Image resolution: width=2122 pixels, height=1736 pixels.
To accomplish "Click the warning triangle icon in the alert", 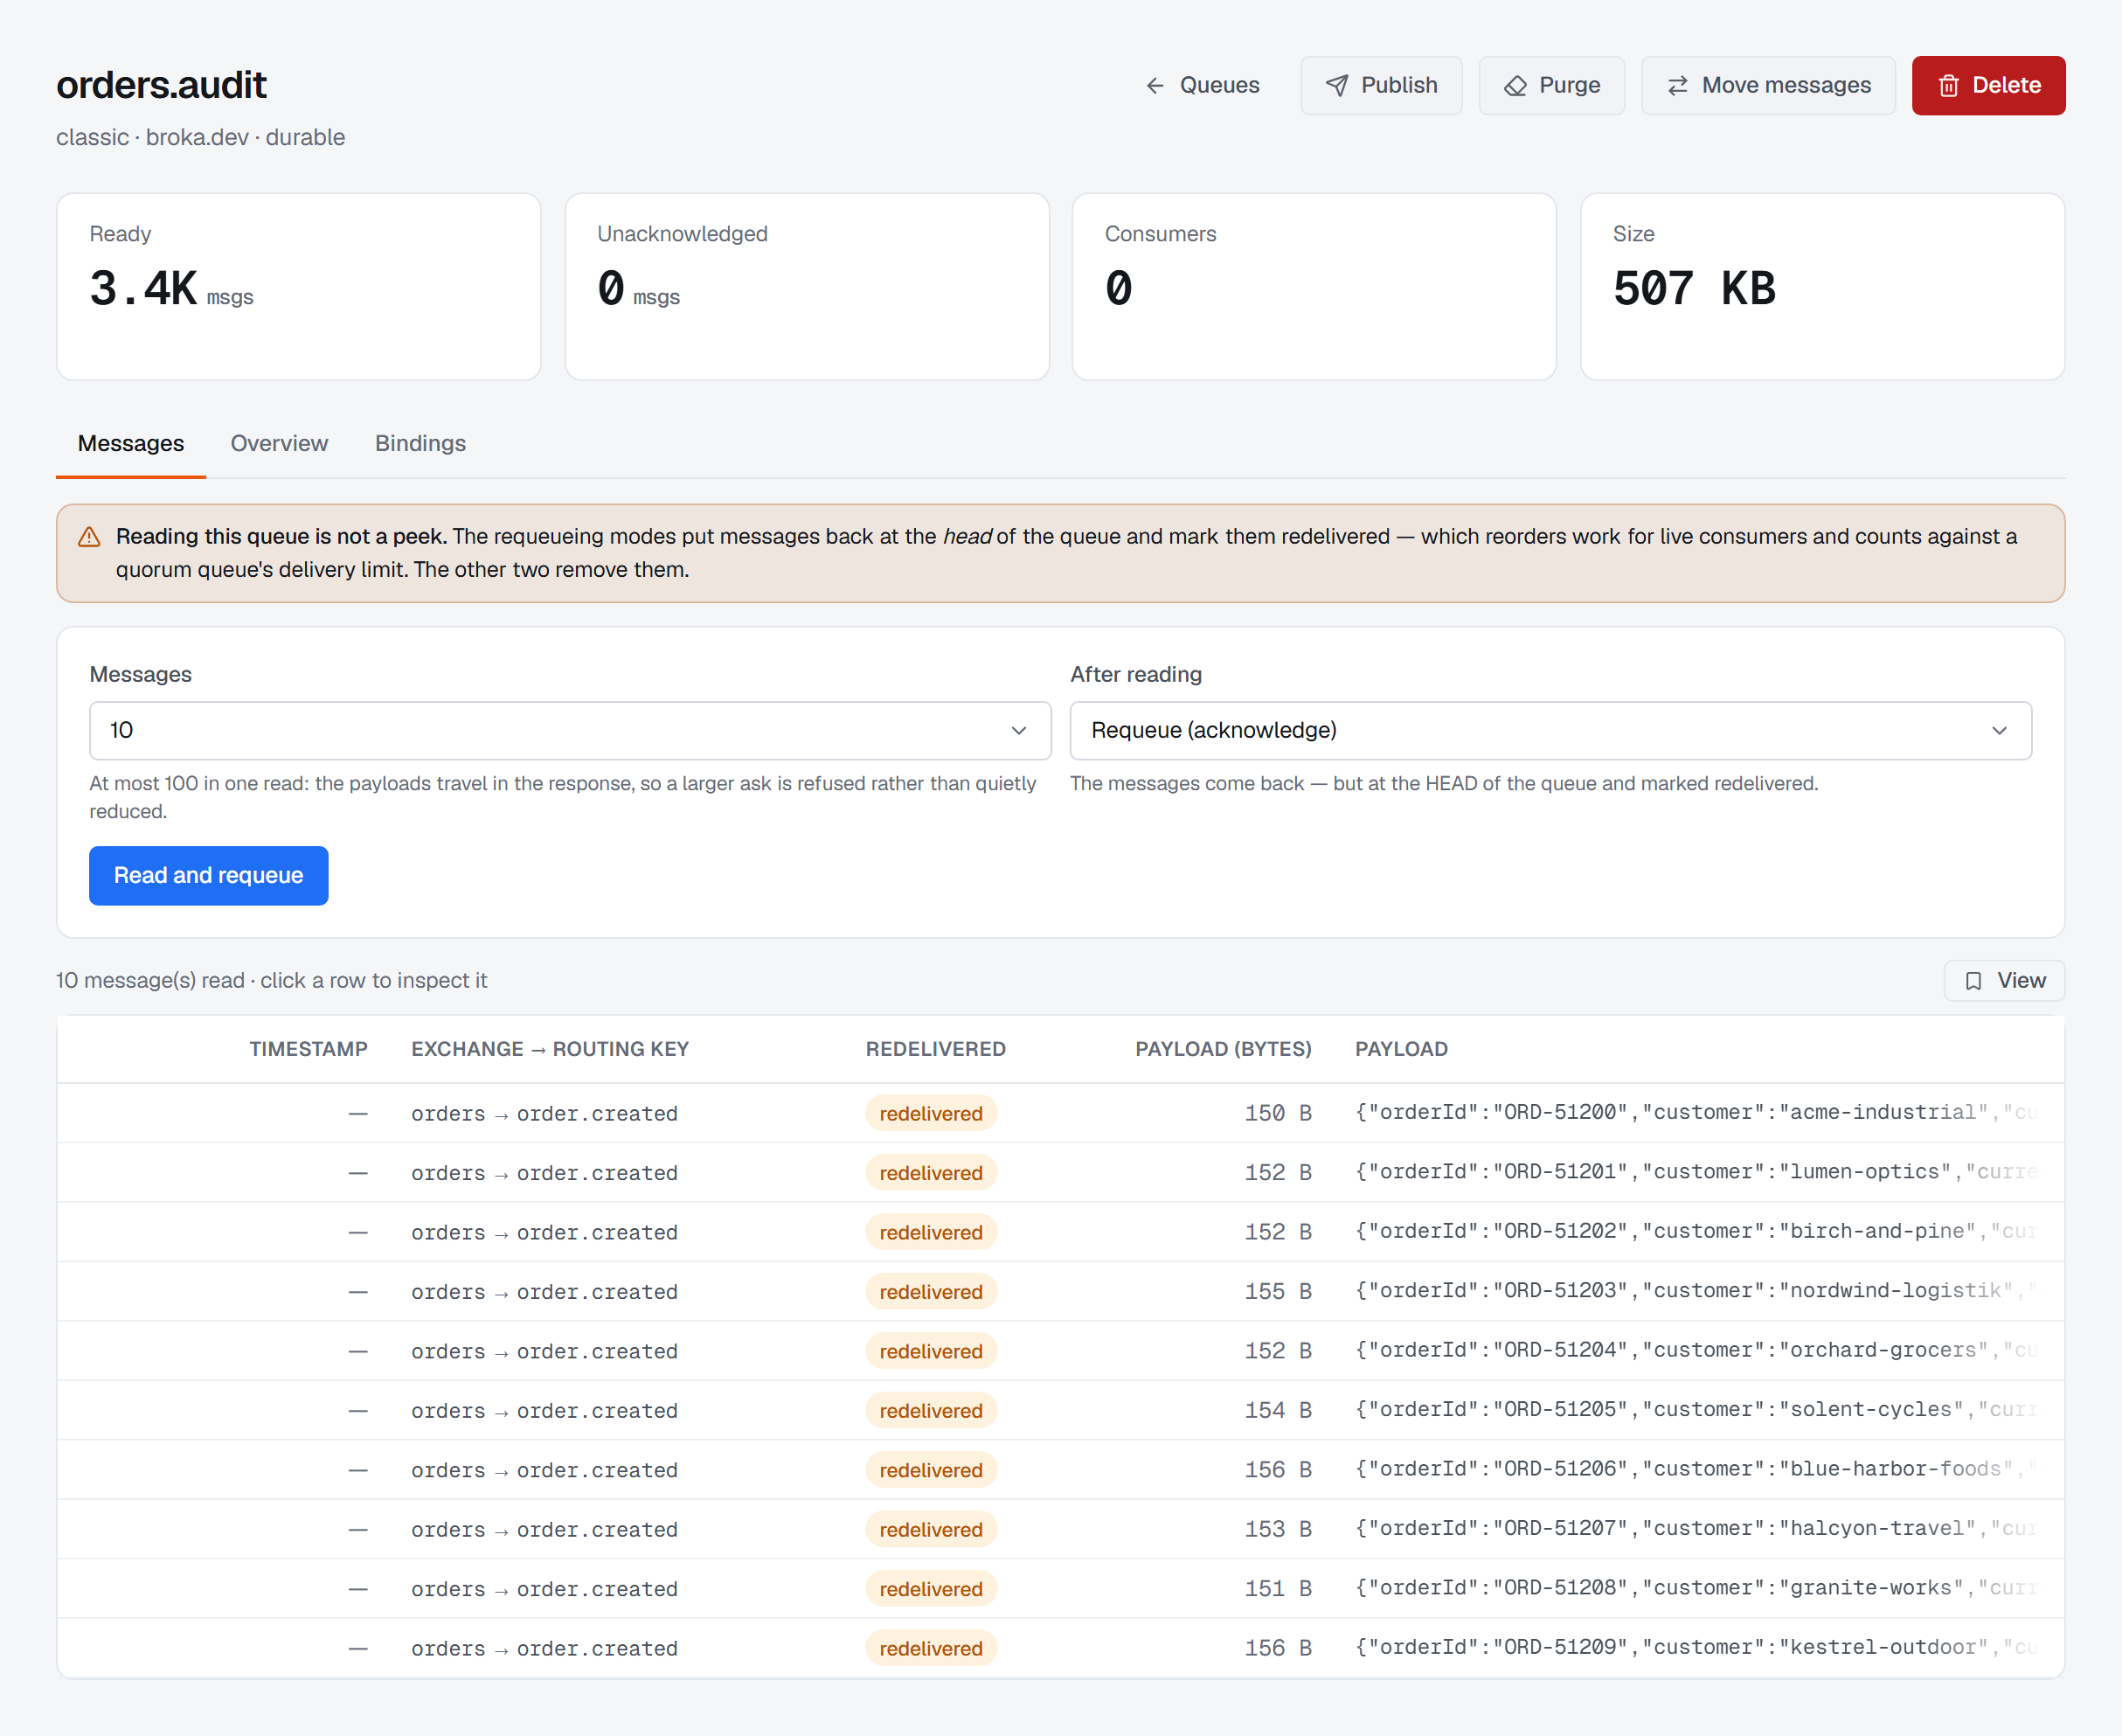I will (x=89, y=537).
